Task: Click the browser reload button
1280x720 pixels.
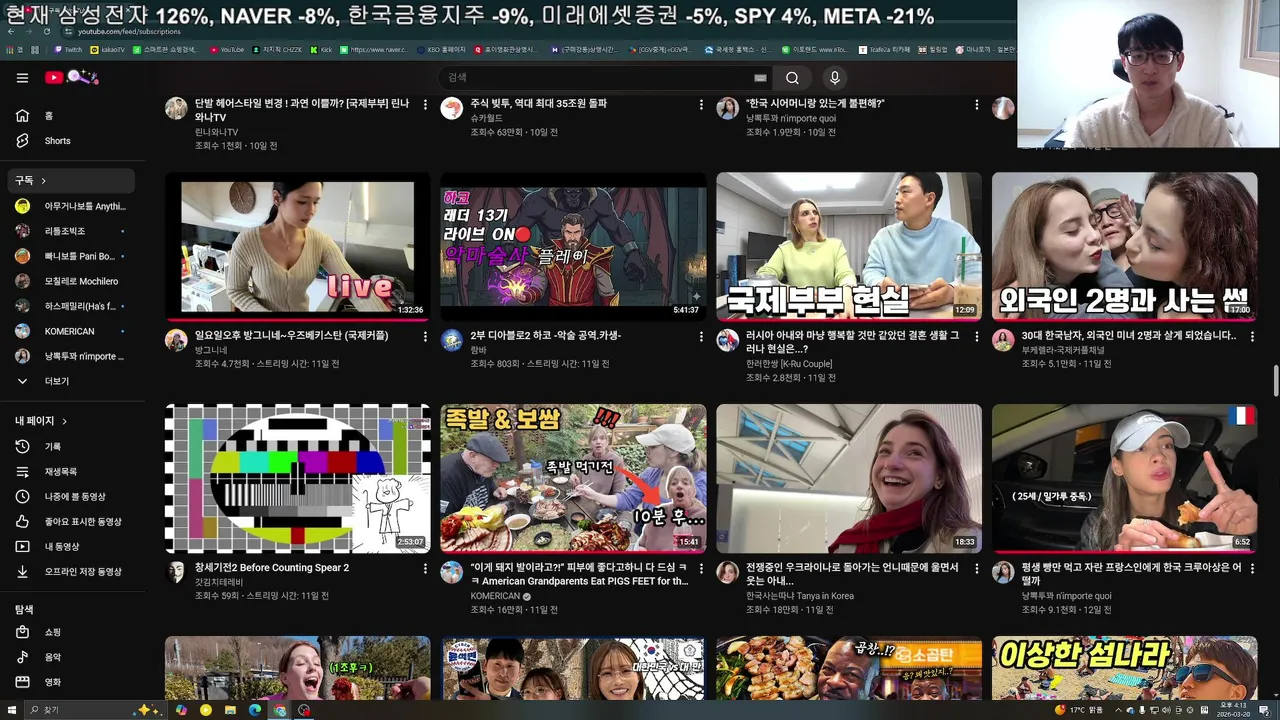Action: (x=47, y=32)
